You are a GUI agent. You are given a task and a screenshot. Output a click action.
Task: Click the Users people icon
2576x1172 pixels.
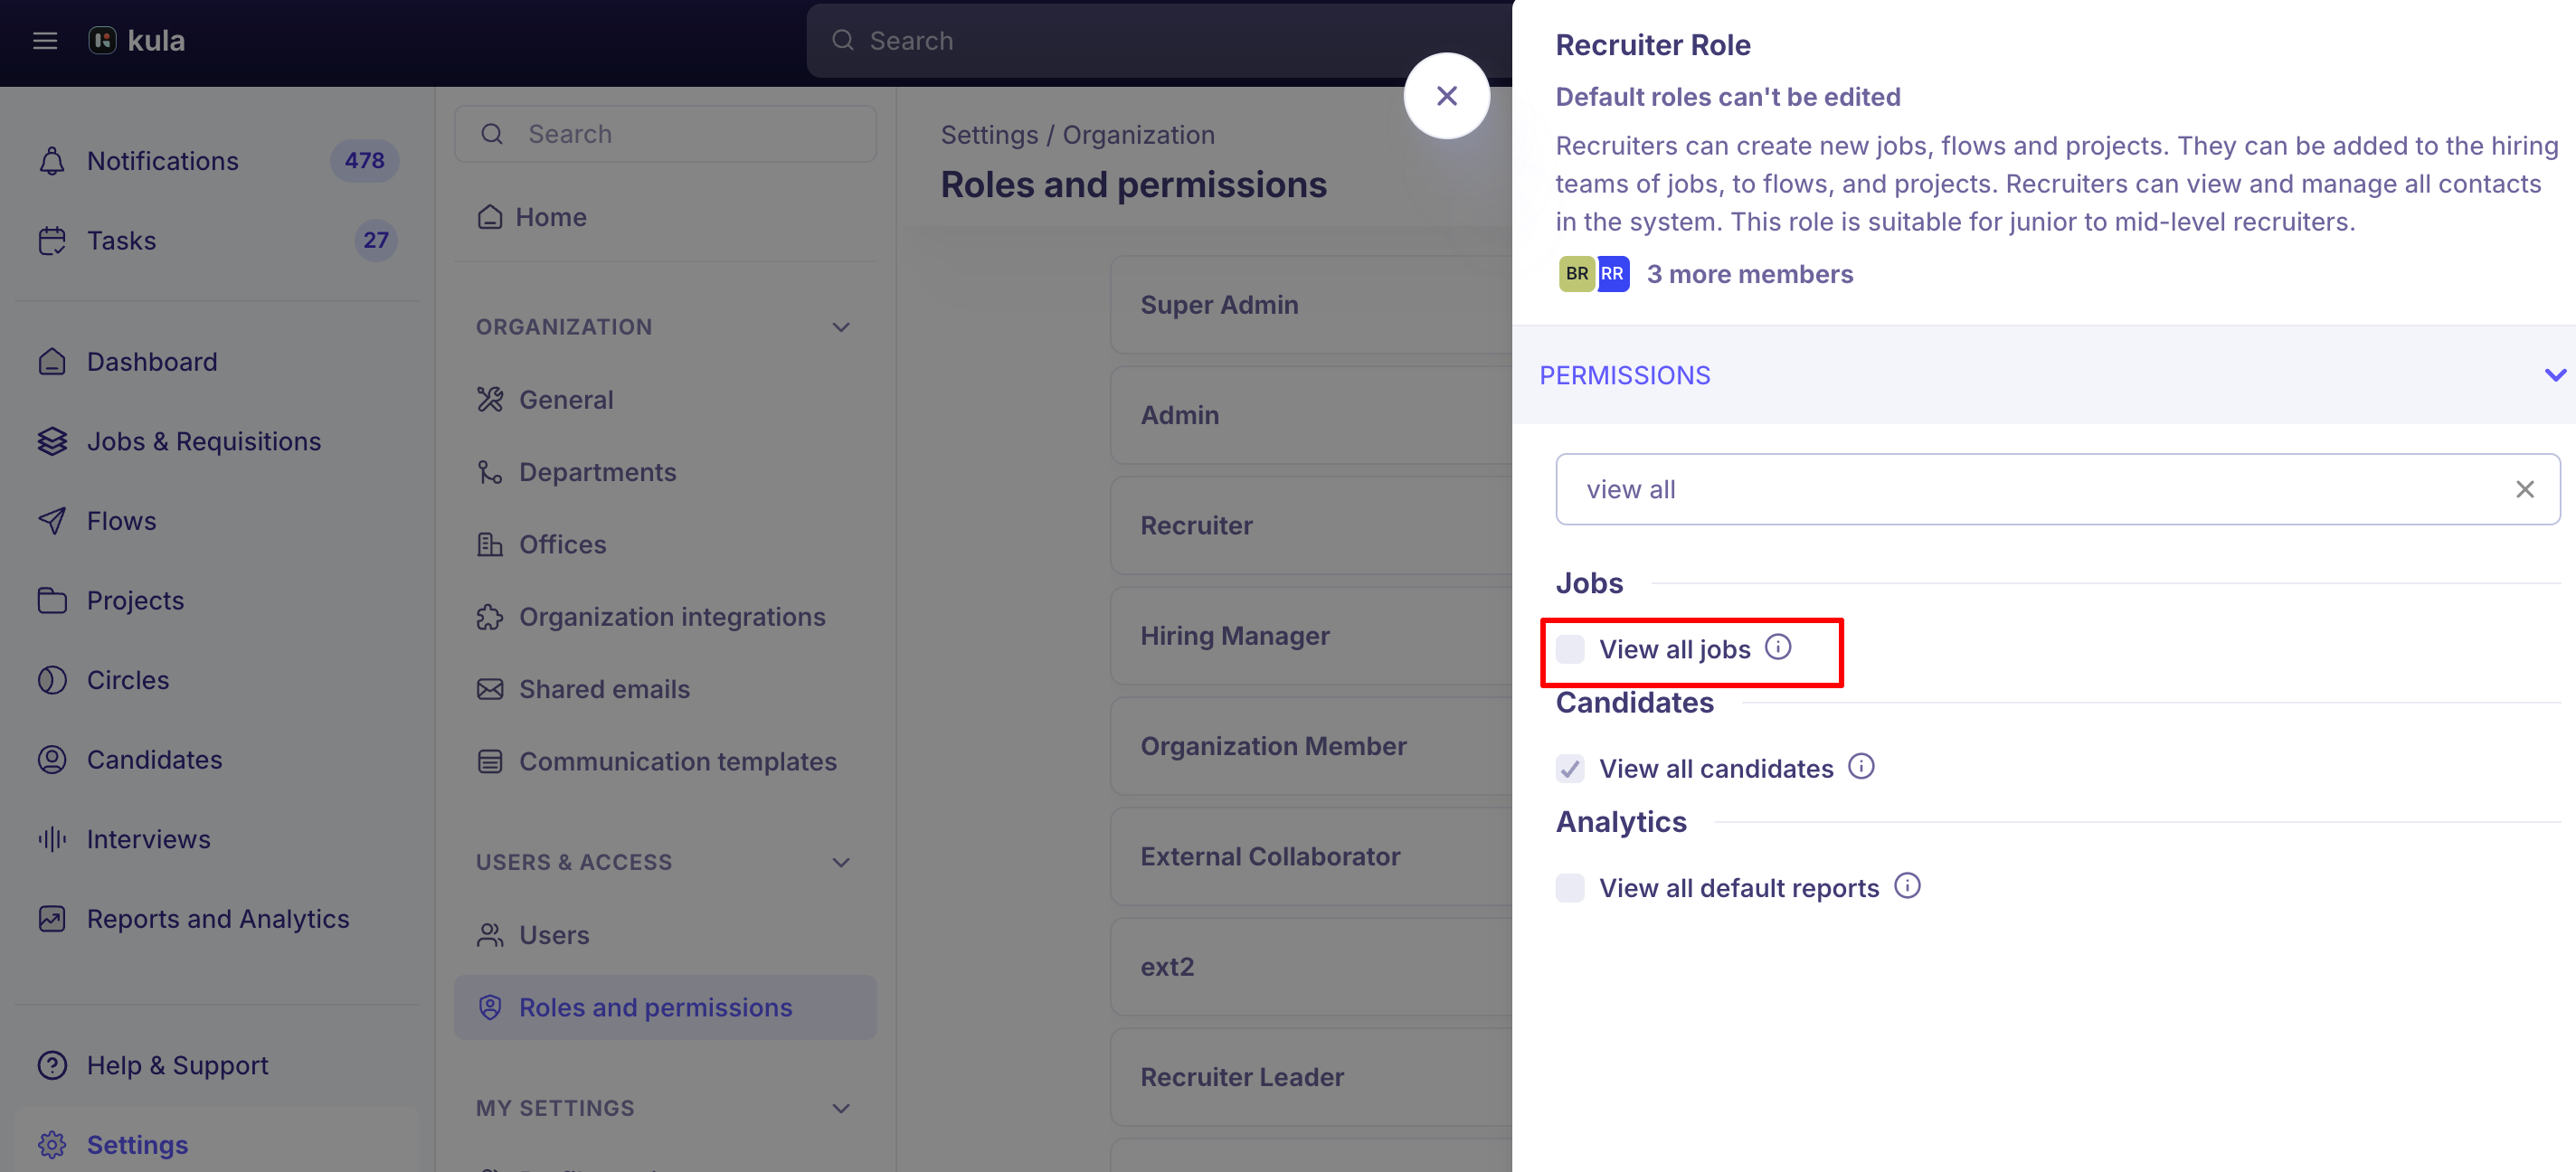click(x=490, y=935)
